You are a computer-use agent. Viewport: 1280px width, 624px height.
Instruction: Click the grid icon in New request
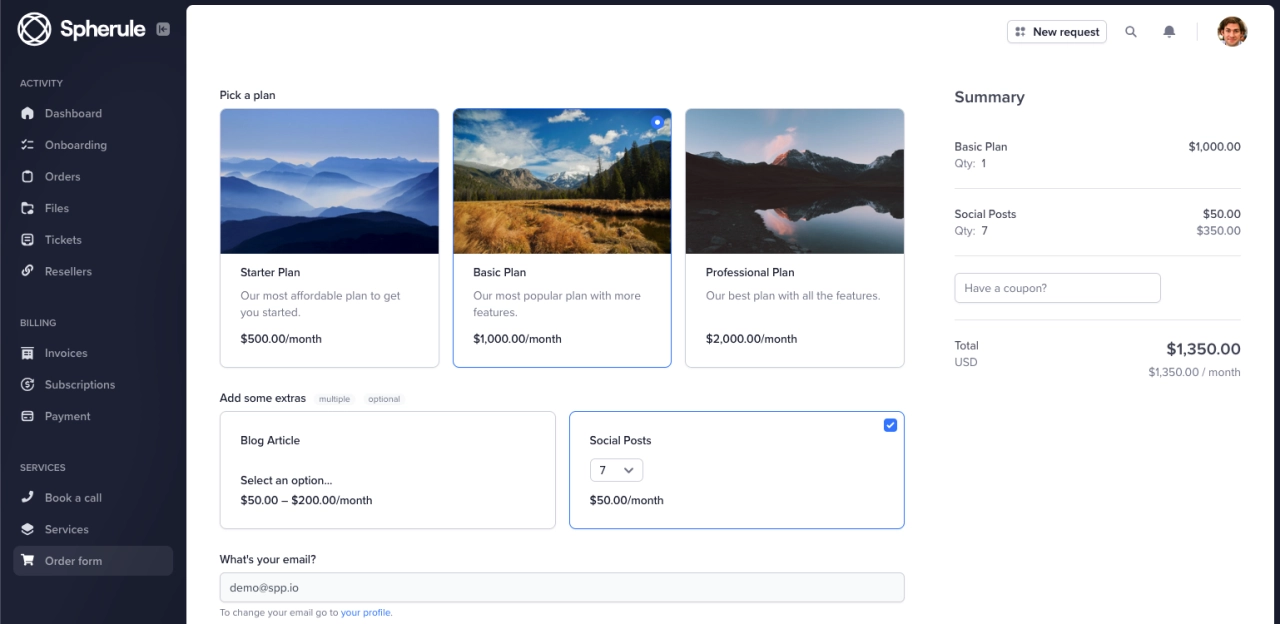pos(1020,32)
